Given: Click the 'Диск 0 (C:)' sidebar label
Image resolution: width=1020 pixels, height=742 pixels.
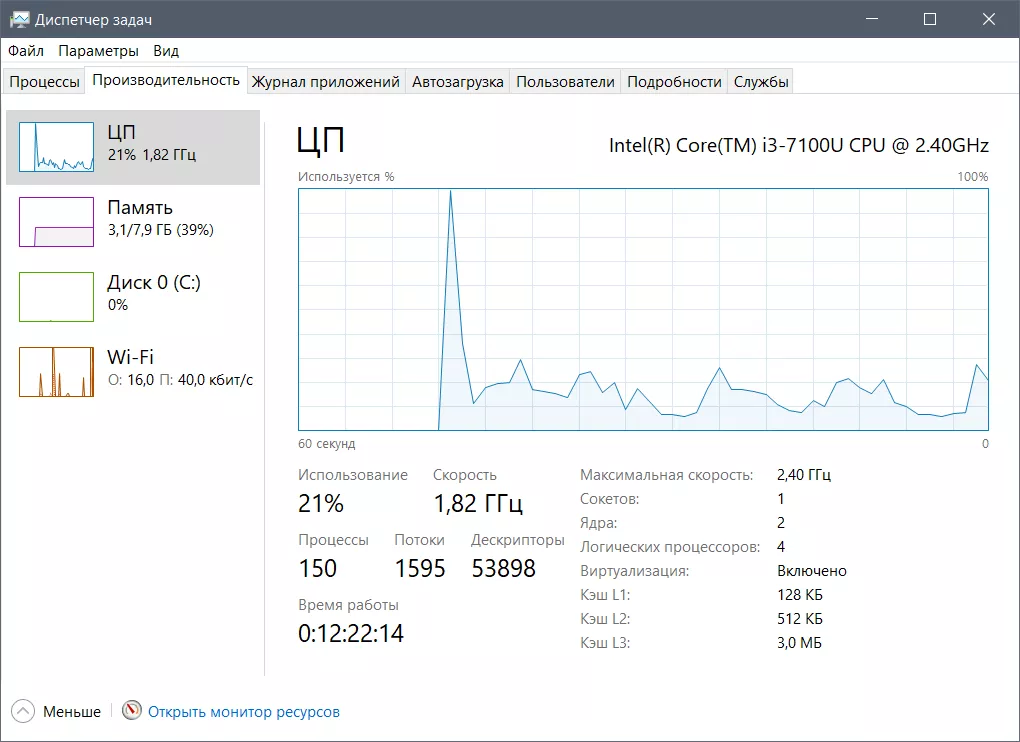Looking at the screenshot, I should (x=154, y=282).
